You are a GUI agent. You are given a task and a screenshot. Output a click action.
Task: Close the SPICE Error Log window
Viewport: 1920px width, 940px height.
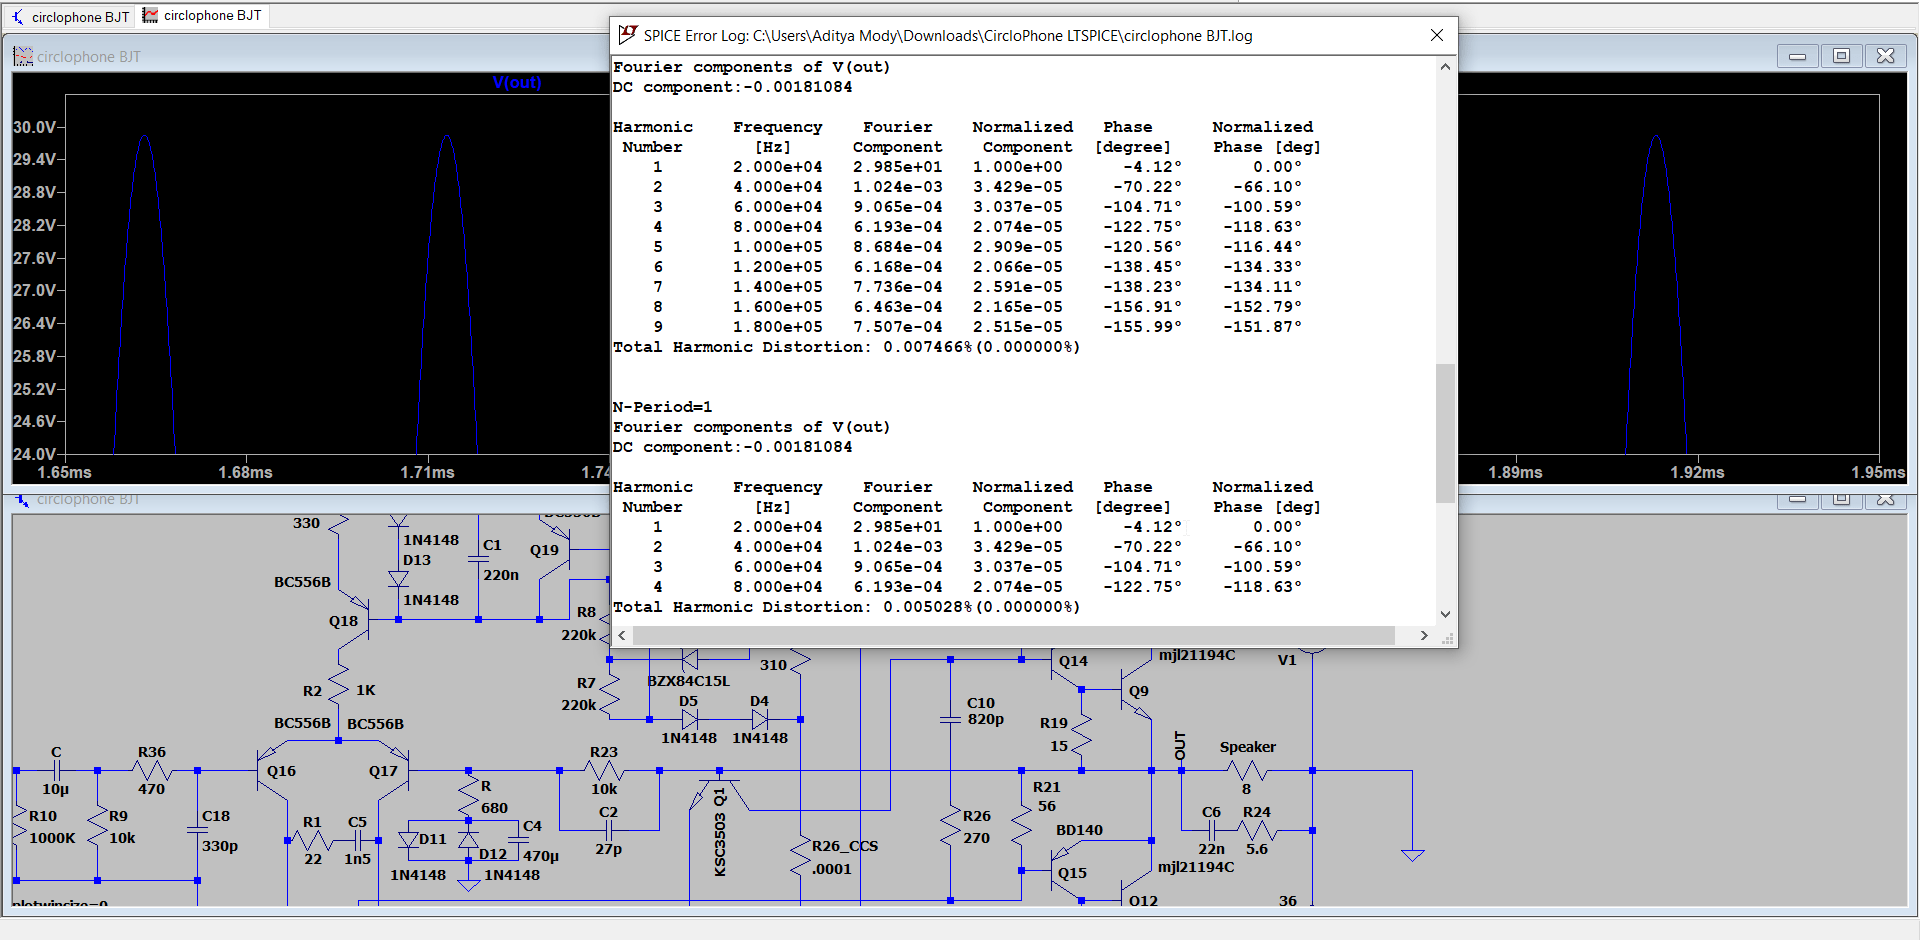click(1436, 35)
